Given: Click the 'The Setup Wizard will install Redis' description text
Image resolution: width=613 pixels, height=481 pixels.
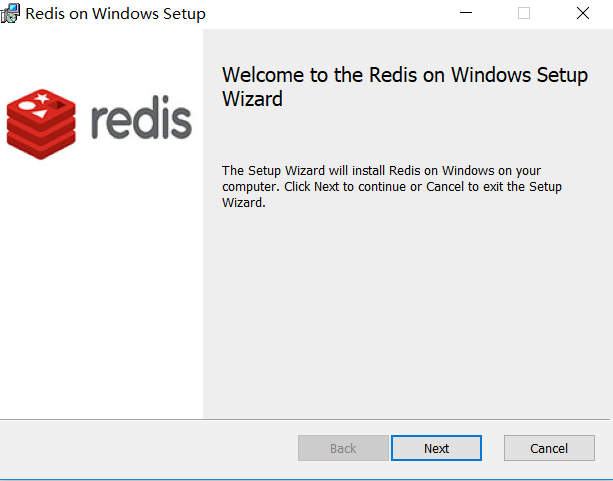Looking at the screenshot, I should [392, 187].
